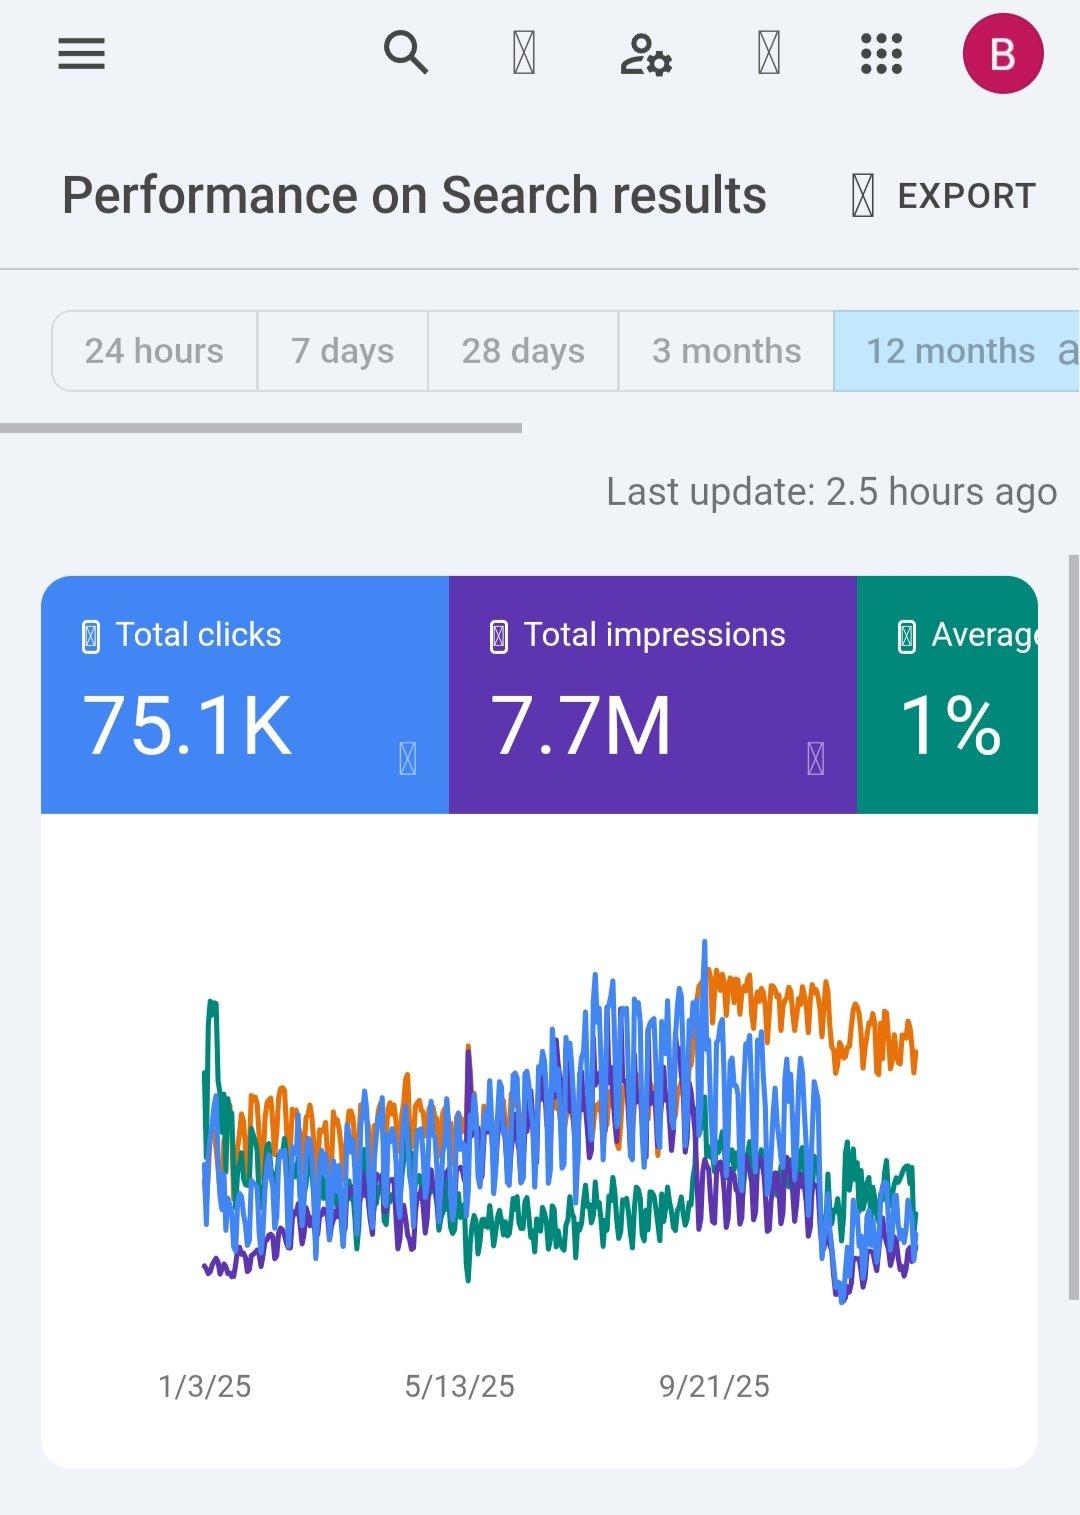The width and height of the screenshot is (1080, 1515).
Task: Open the Google apps grid
Action: pyautogui.click(x=881, y=54)
